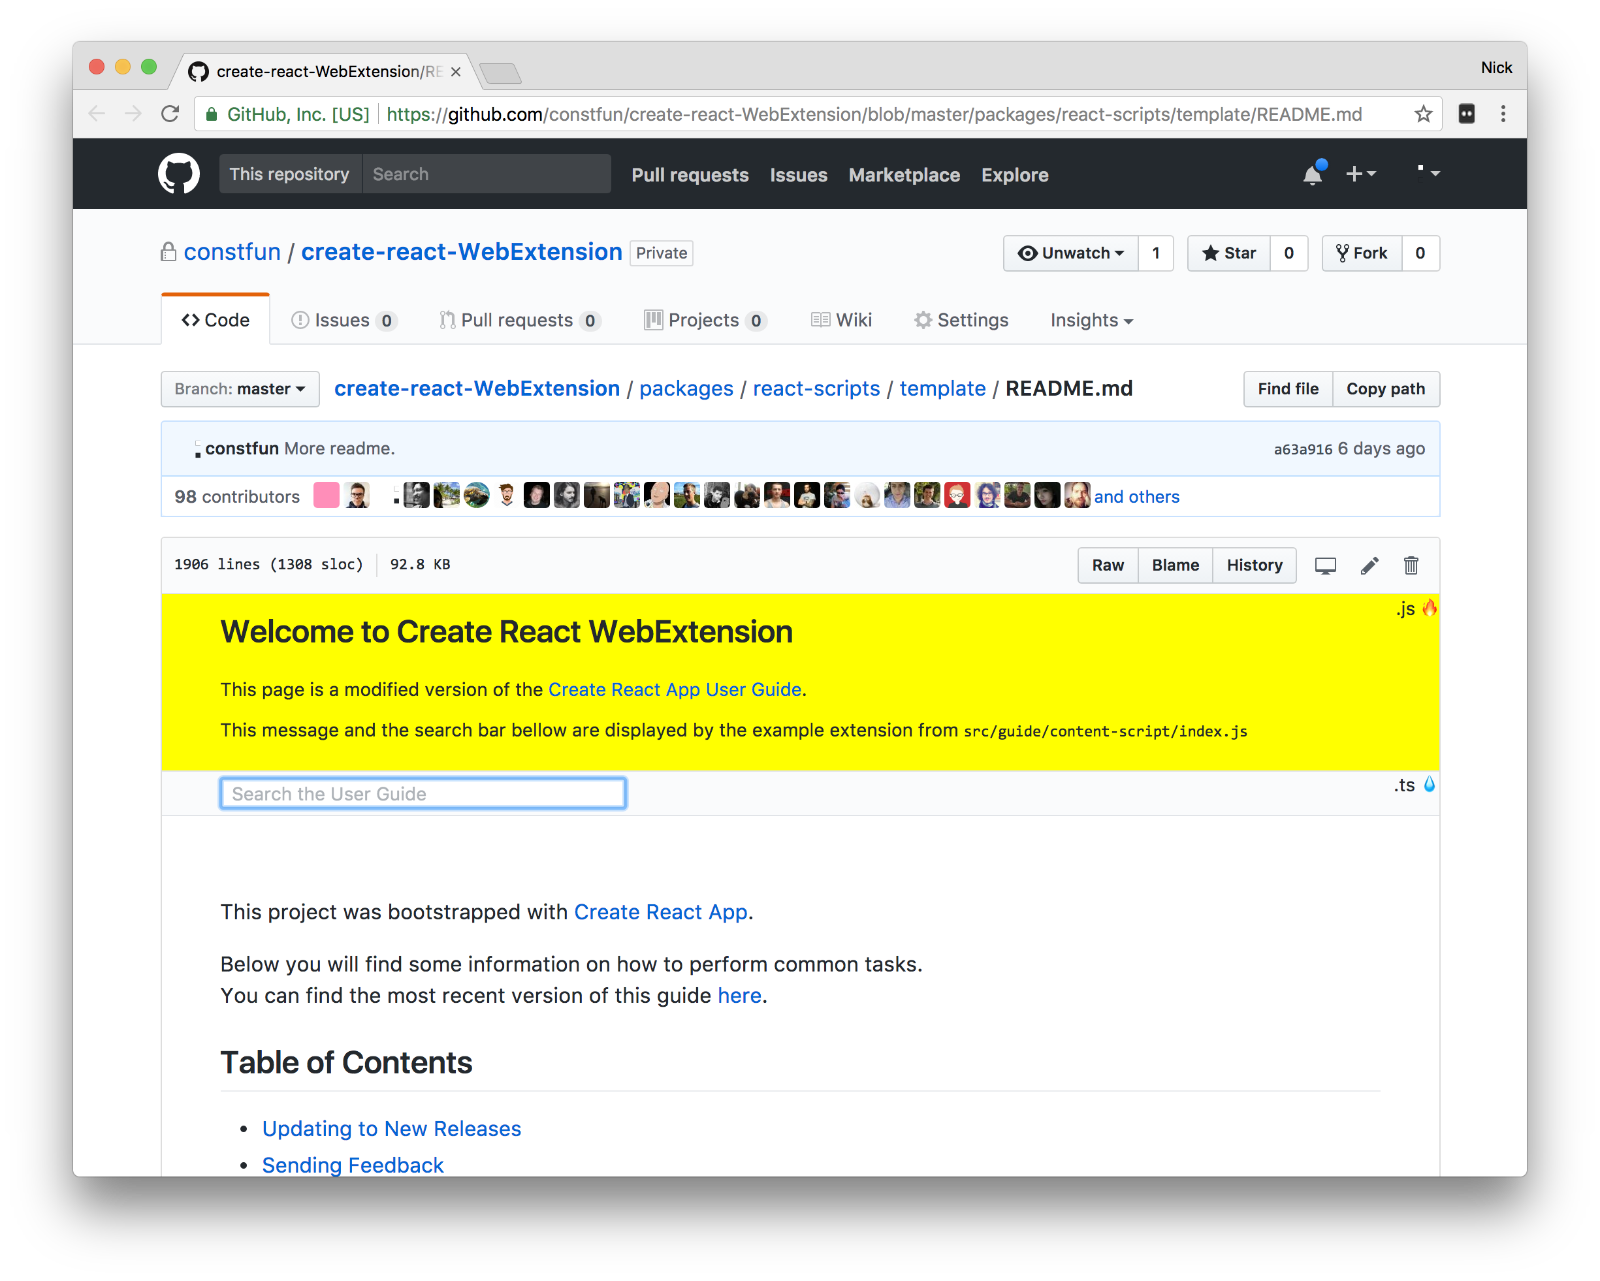Viewport: 1600px width, 1281px height.
Task: Click the 98 contributors count
Action: pyautogui.click(x=237, y=497)
